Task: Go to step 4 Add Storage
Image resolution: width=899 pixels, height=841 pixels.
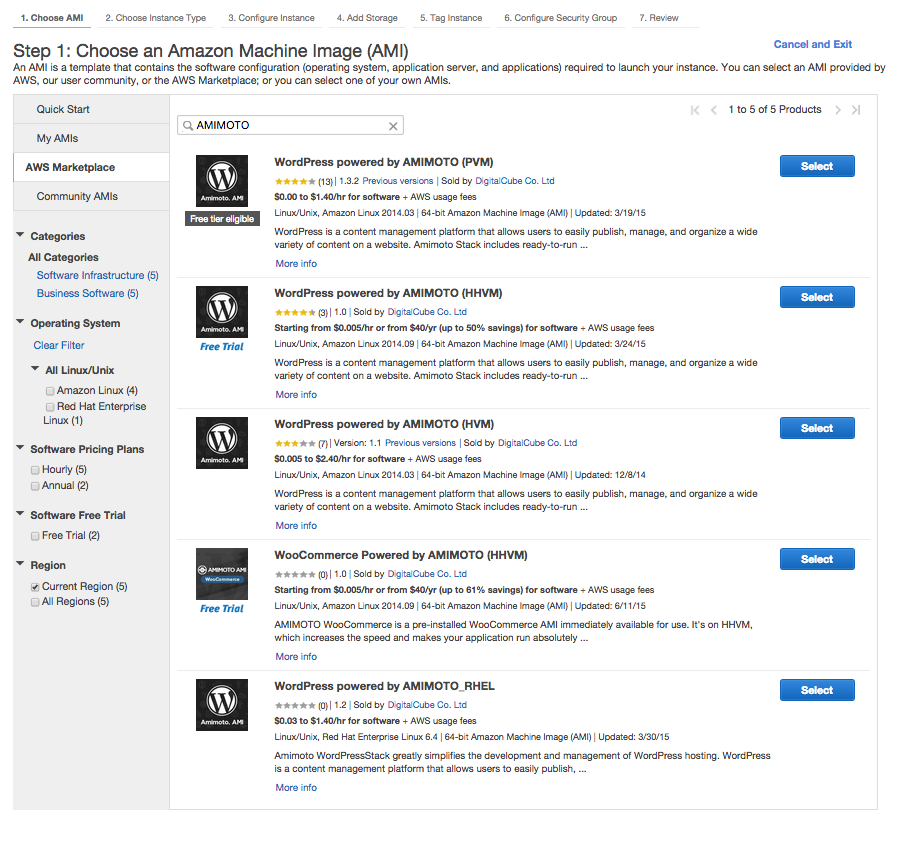Action: [367, 18]
